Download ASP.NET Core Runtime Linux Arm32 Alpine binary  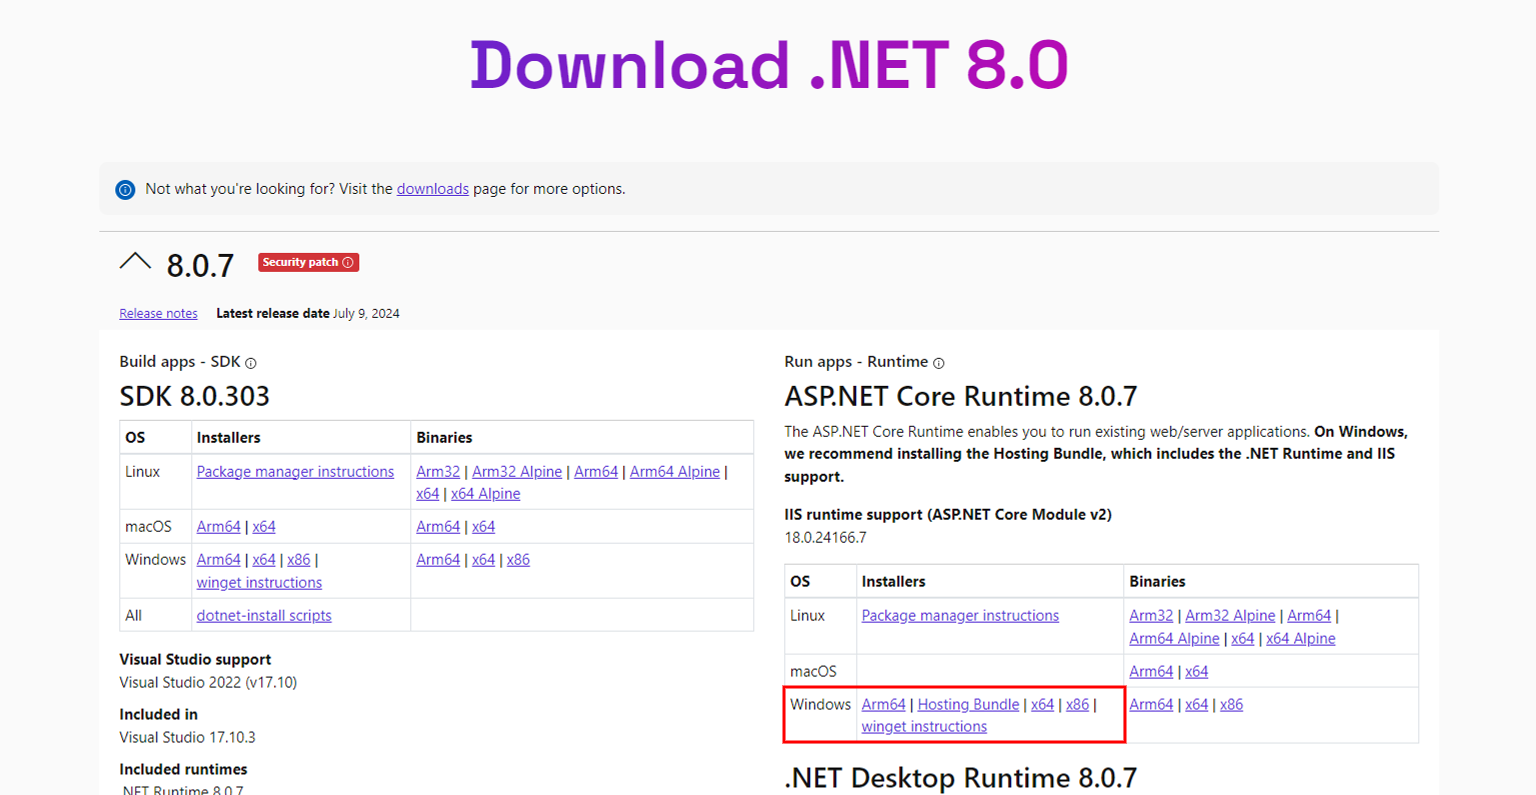click(x=1230, y=616)
